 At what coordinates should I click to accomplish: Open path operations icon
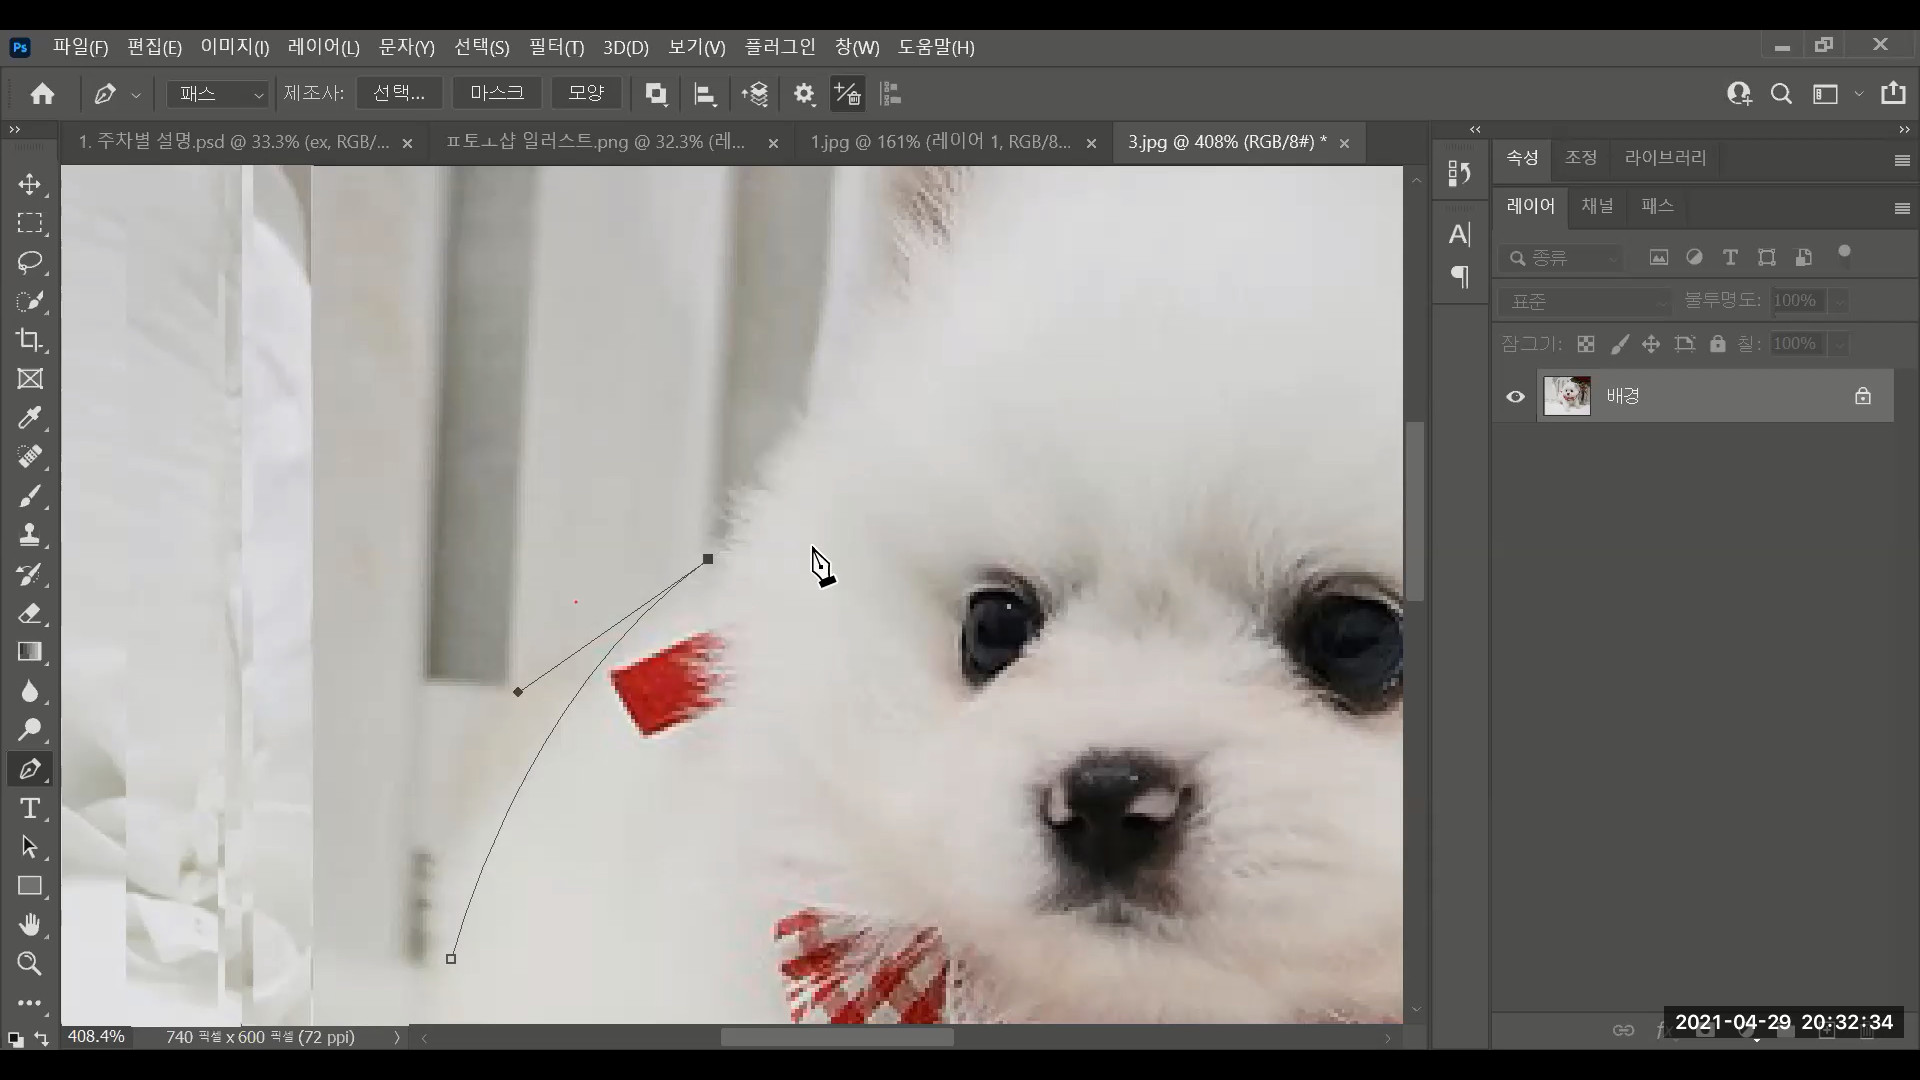(656, 94)
